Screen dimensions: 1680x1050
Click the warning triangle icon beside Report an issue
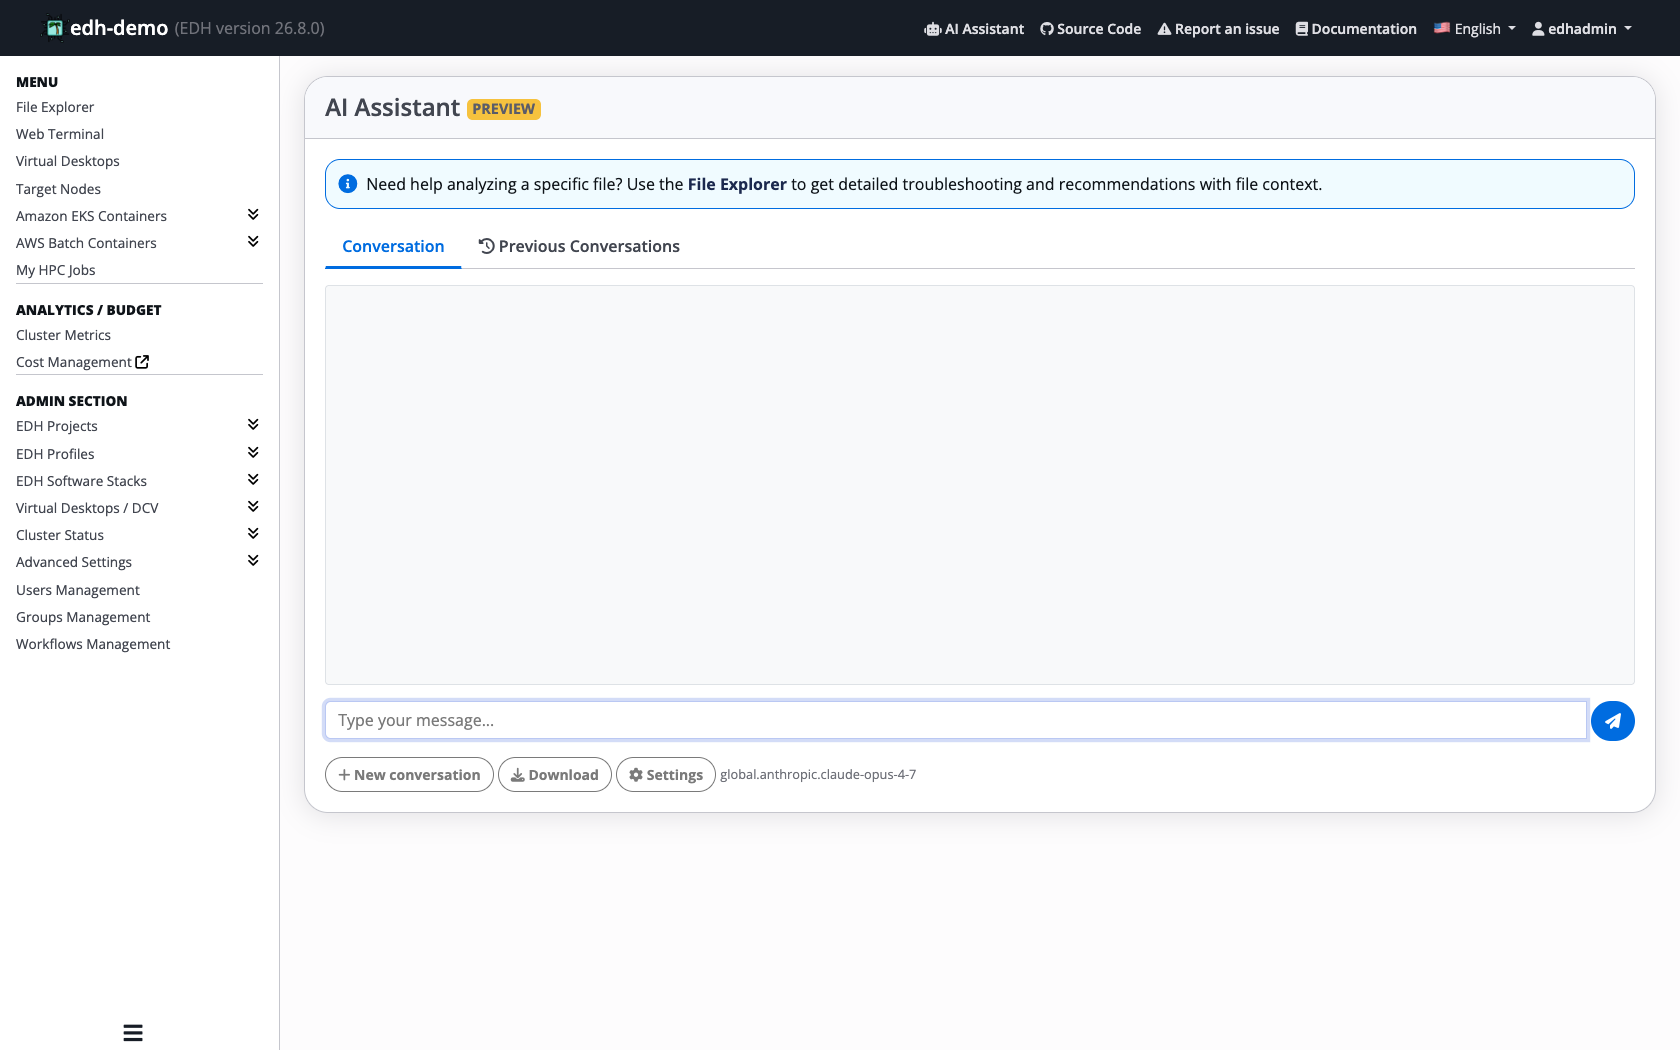pyautogui.click(x=1164, y=29)
